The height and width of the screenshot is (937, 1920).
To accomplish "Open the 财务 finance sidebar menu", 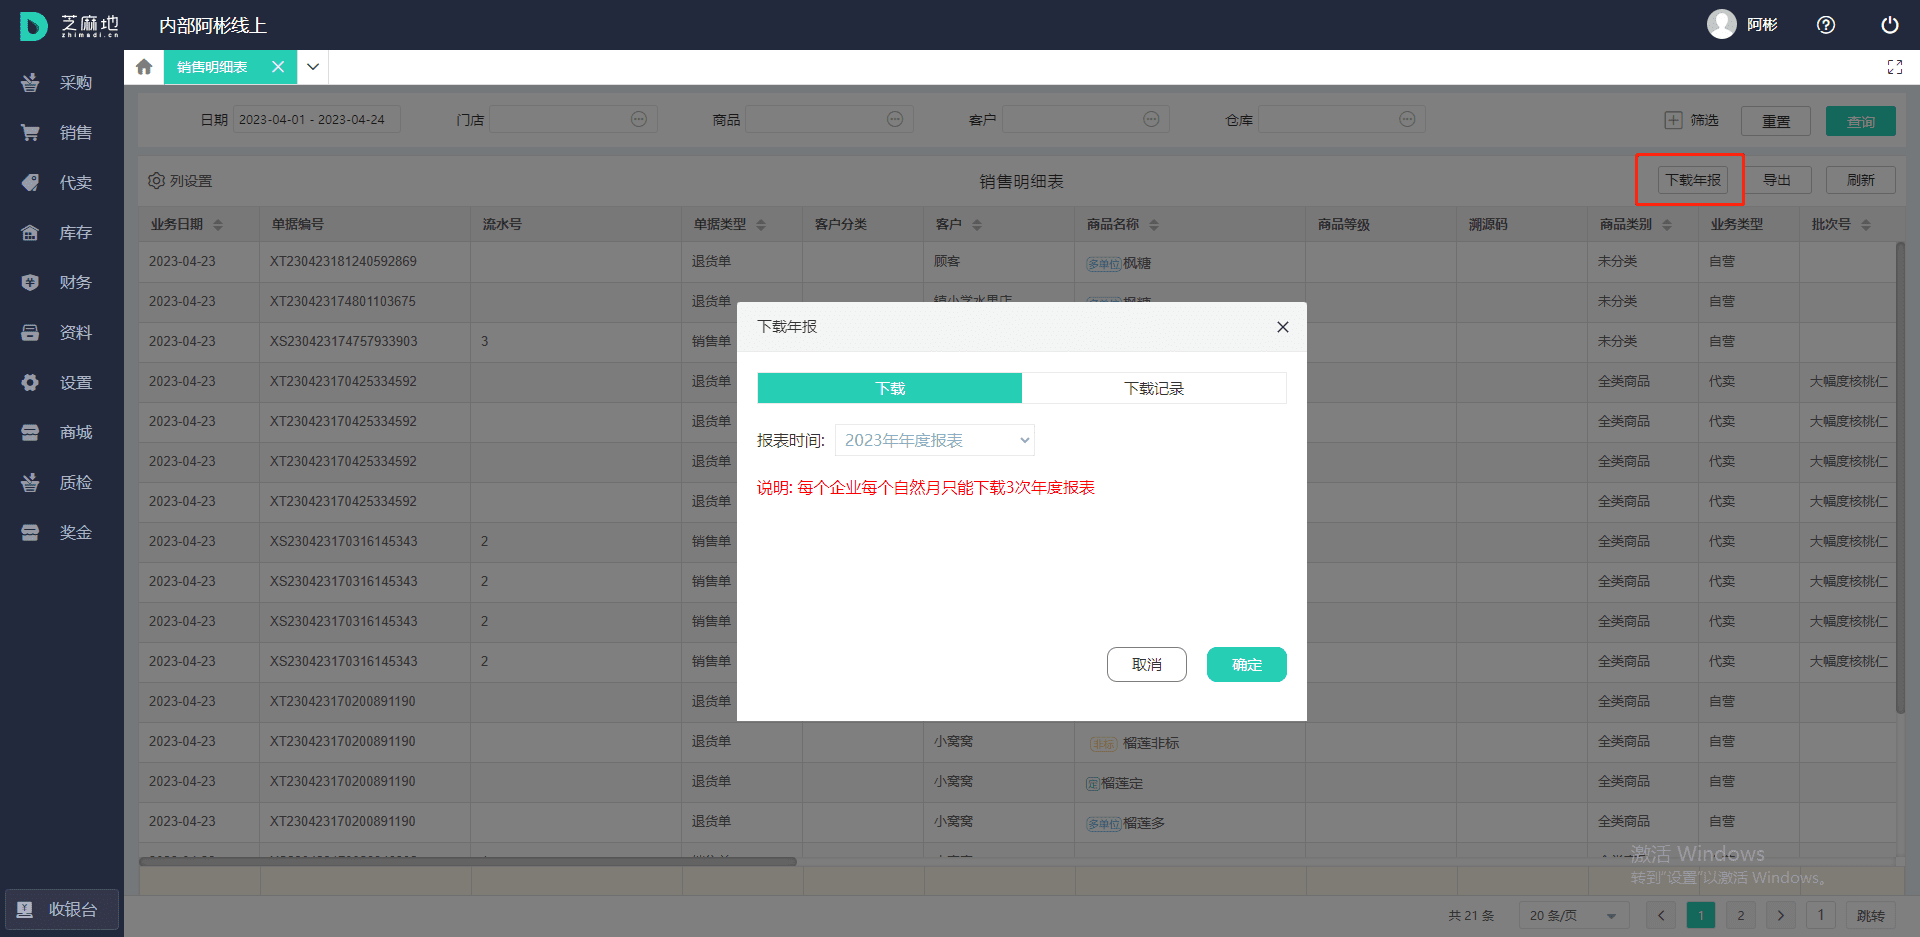I will (x=60, y=283).
